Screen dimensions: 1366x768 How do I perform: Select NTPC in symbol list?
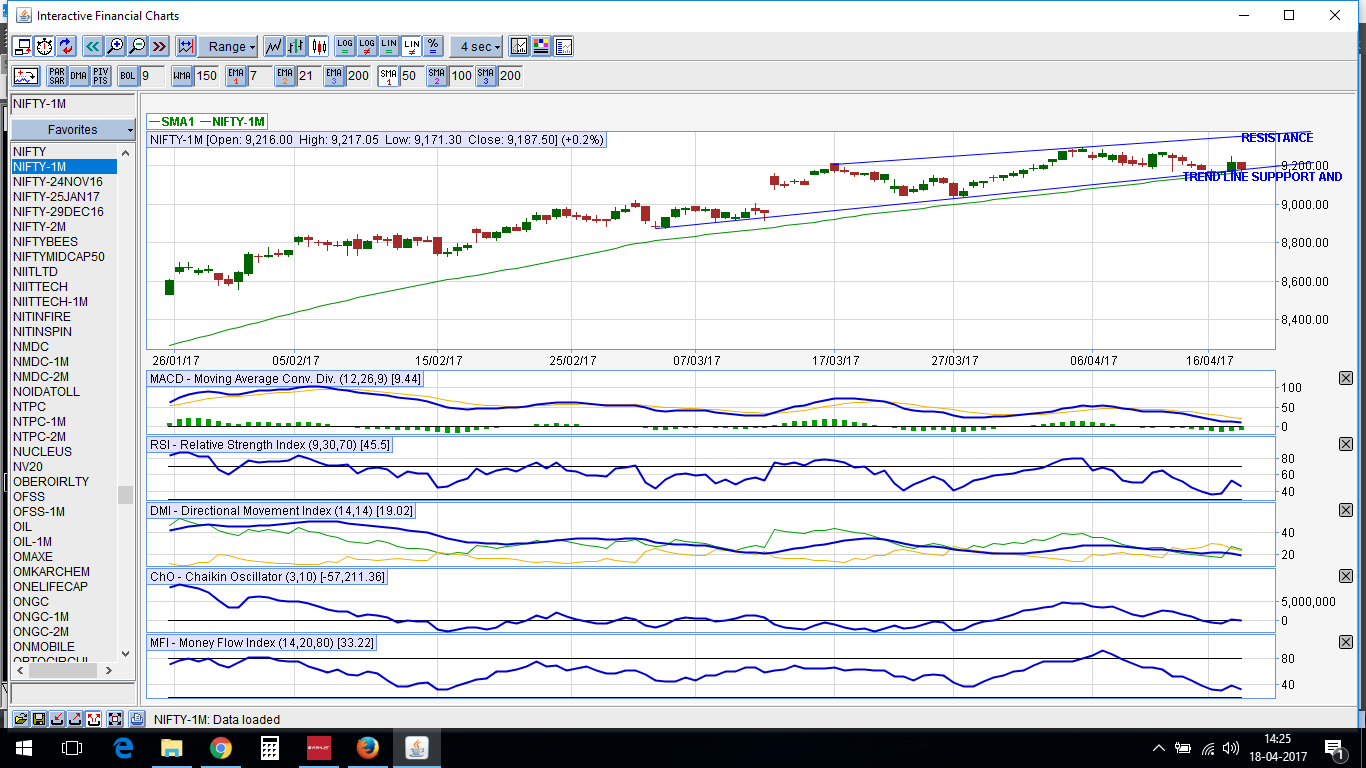pos(65,407)
